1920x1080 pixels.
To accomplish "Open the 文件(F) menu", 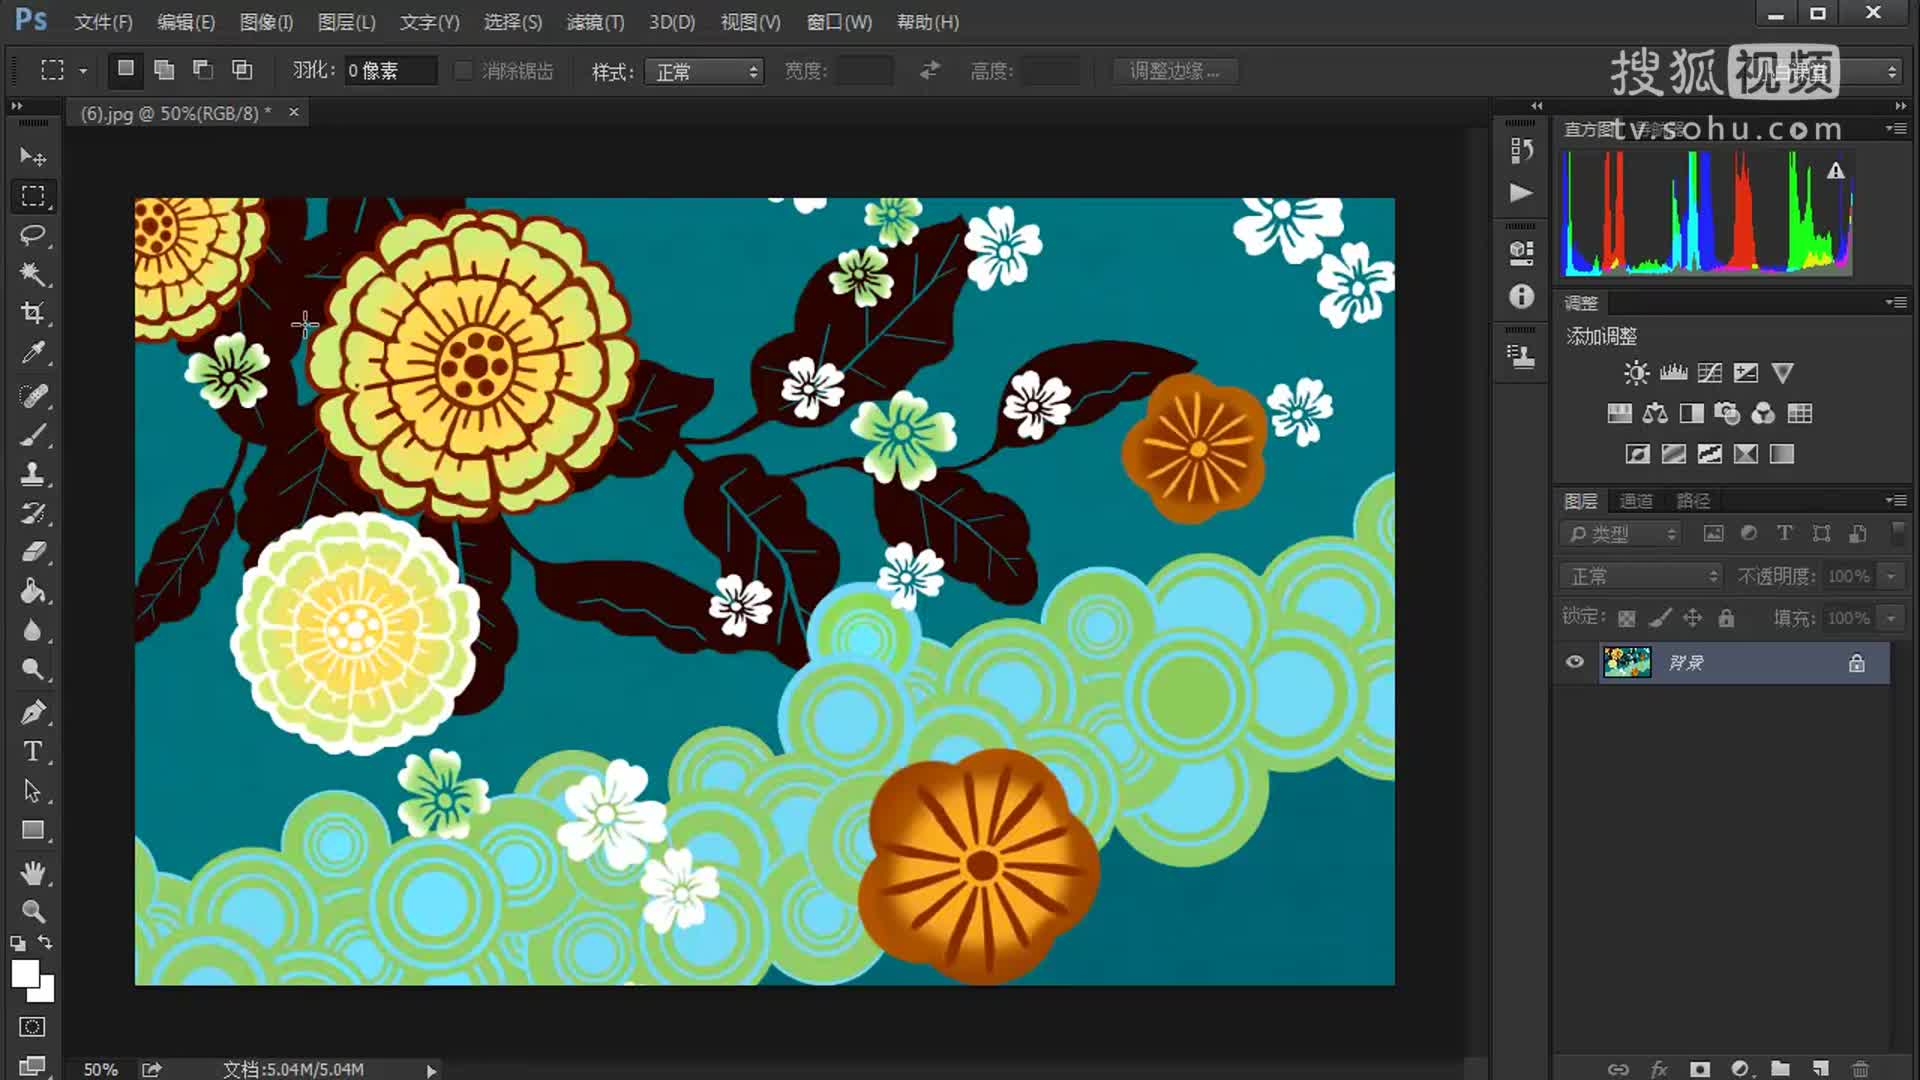I will click(x=103, y=22).
